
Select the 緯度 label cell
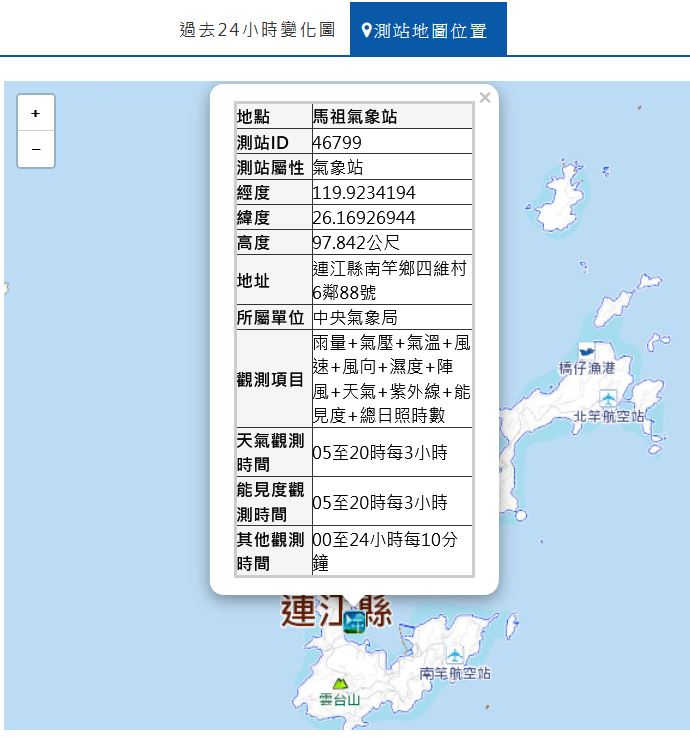274,217
